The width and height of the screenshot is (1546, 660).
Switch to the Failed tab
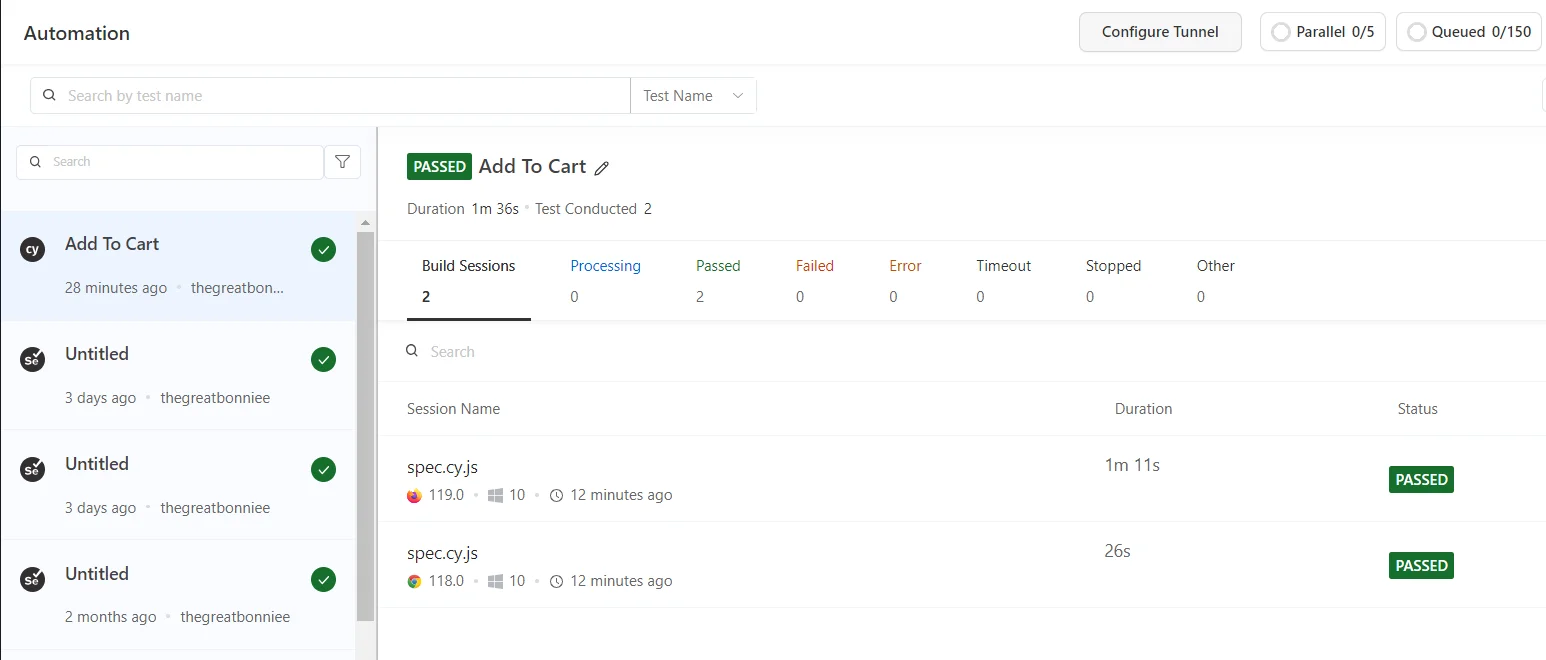(x=814, y=265)
